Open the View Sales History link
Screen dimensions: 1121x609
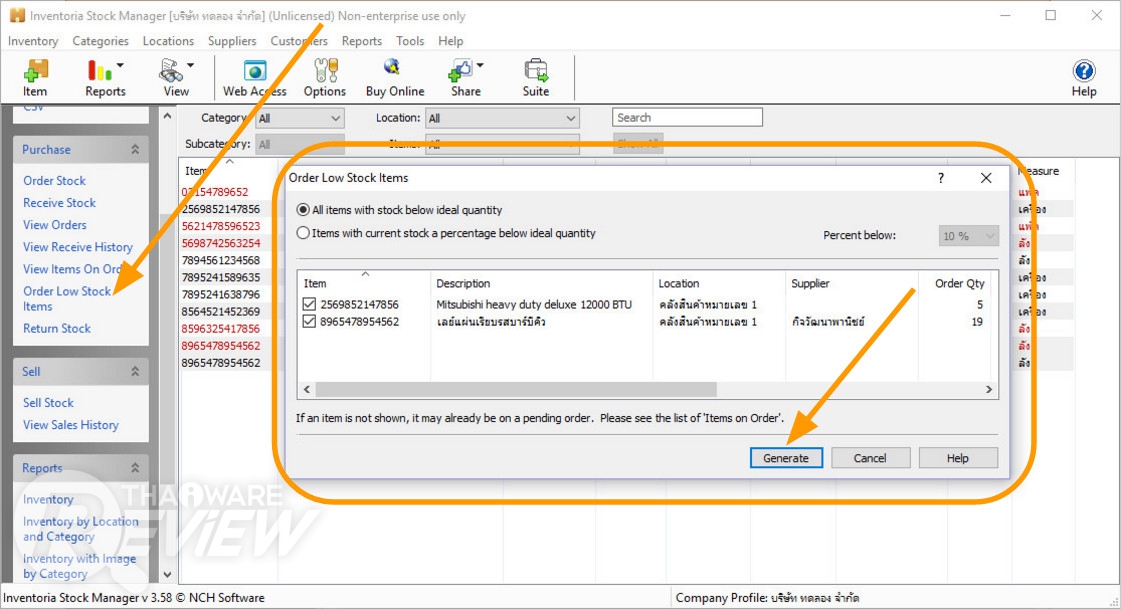(71, 425)
